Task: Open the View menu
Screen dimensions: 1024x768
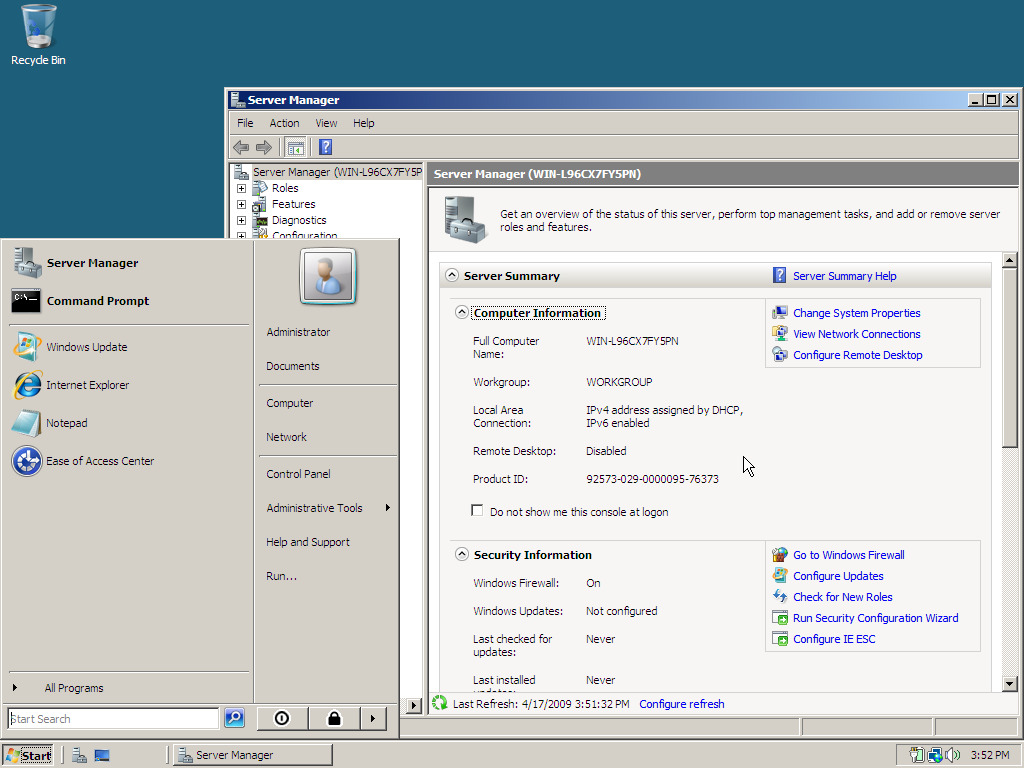Action: [326, 122]
